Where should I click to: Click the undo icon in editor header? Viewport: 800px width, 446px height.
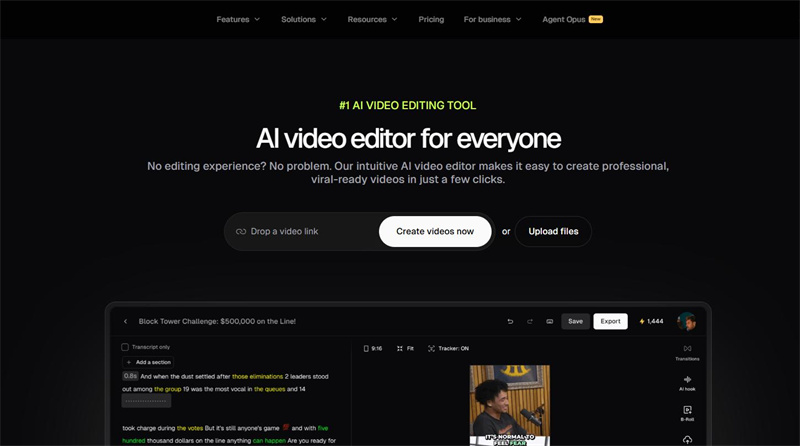click(510, 321)
